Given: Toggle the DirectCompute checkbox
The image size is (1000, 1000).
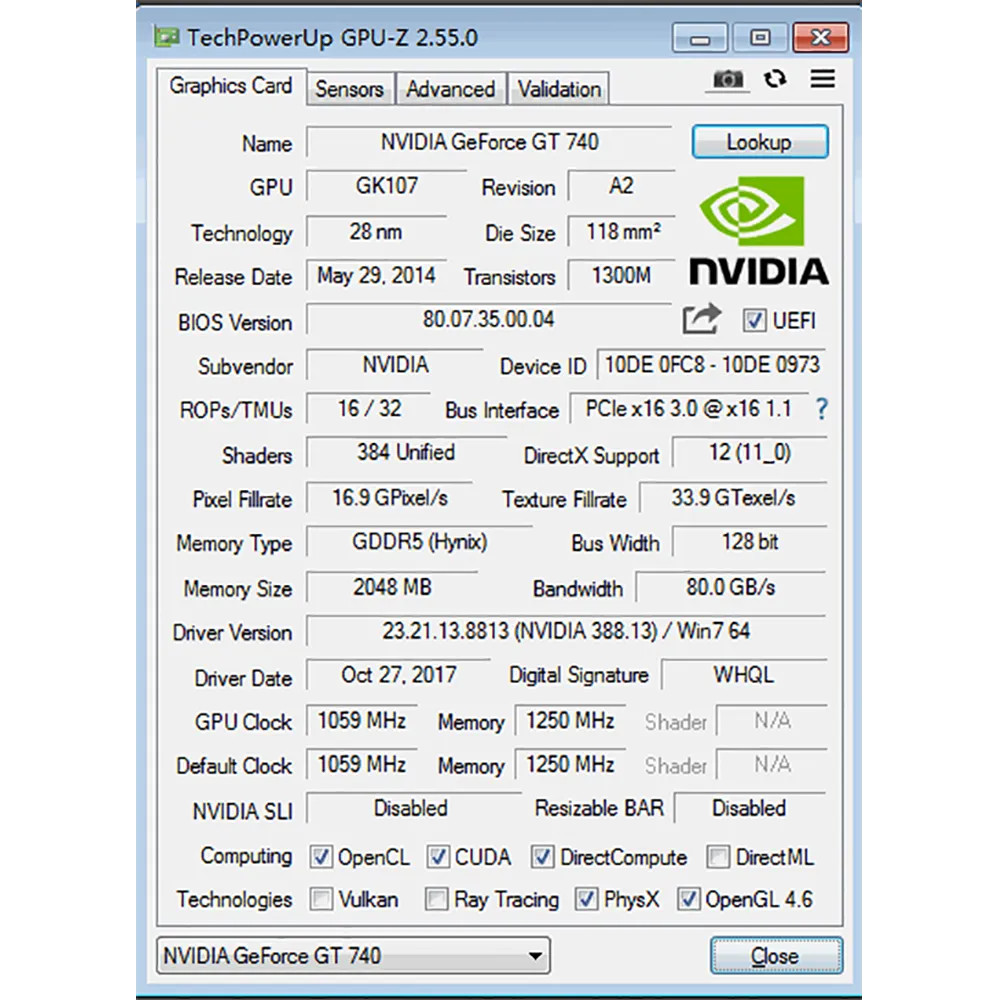Looking at the screenshot, I should (x=542, y=857).
